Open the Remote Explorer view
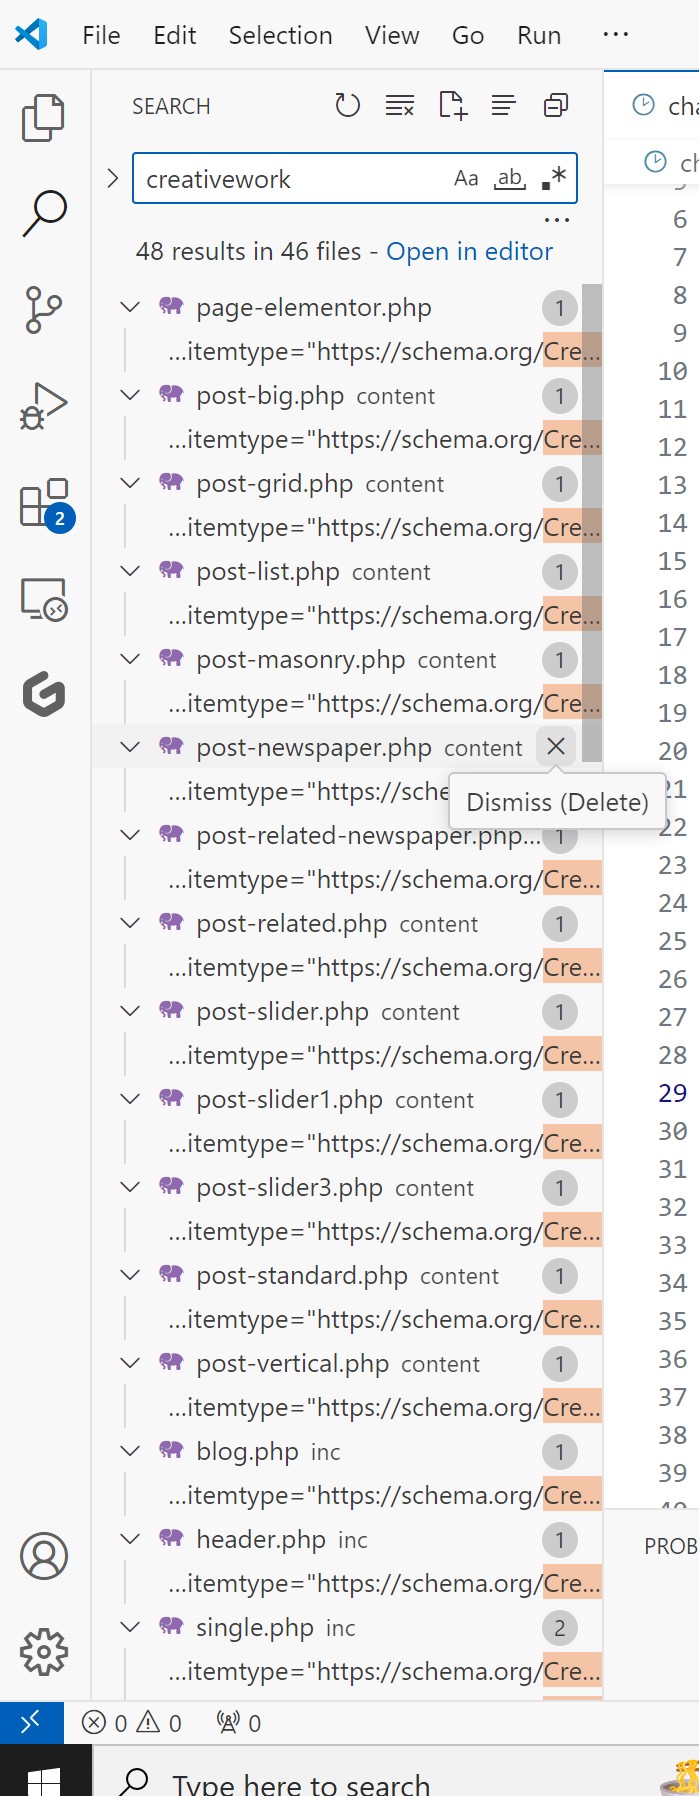 click(44, 599)
